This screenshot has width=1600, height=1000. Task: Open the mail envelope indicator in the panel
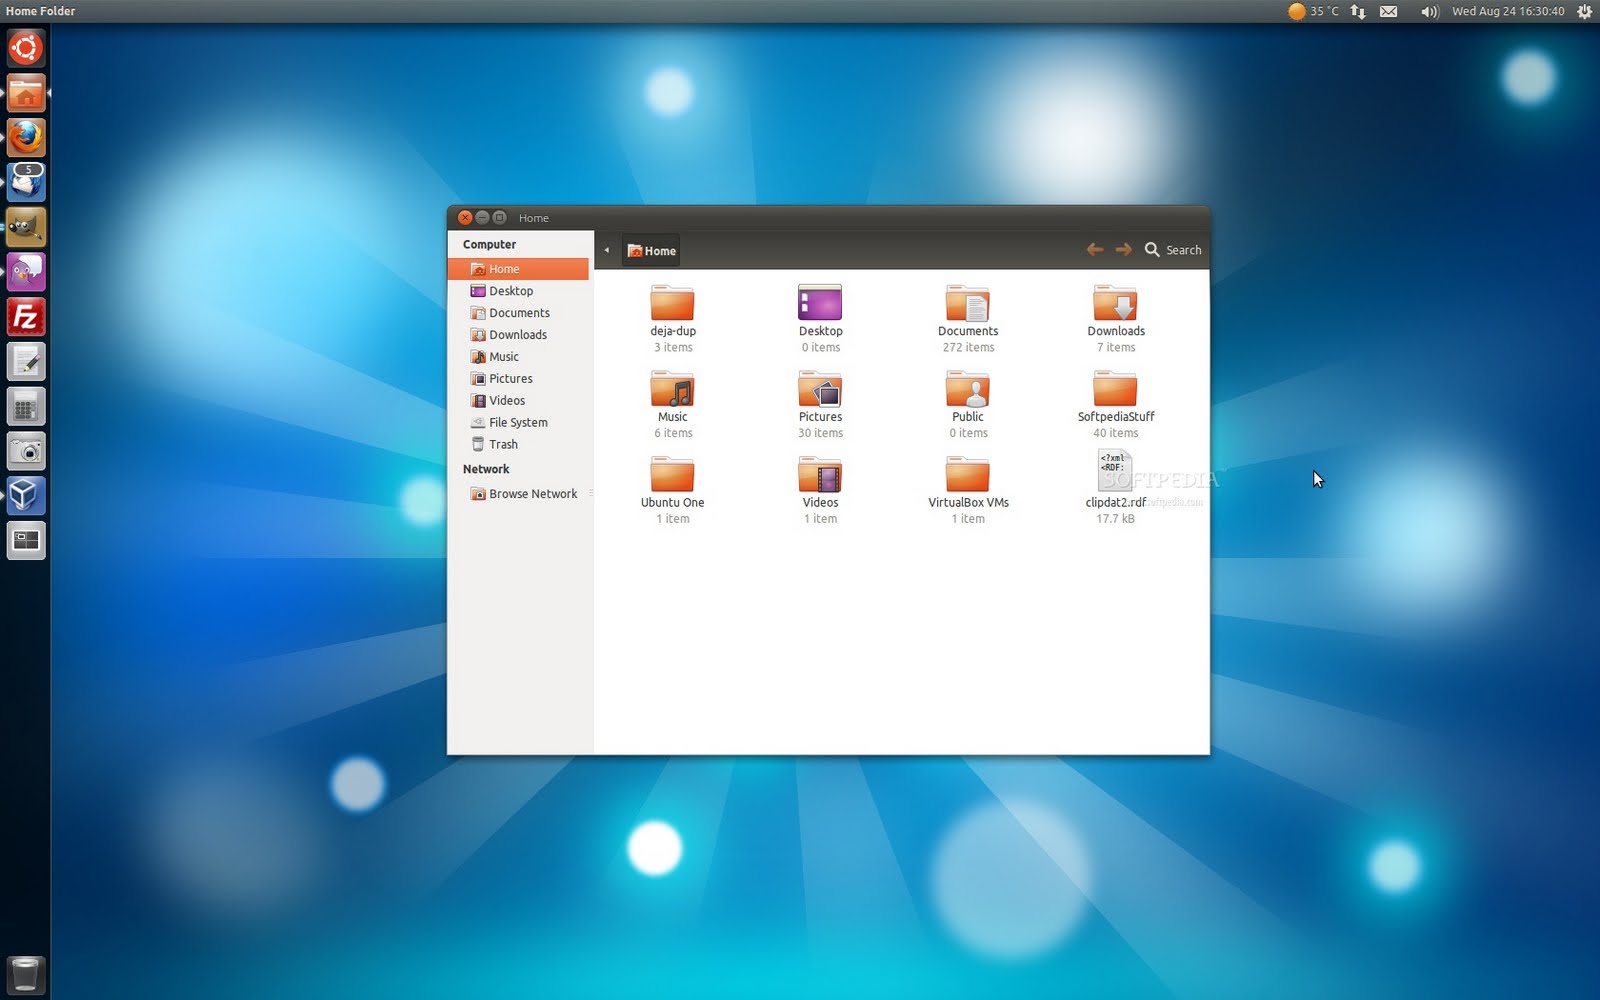[1389, 11]
